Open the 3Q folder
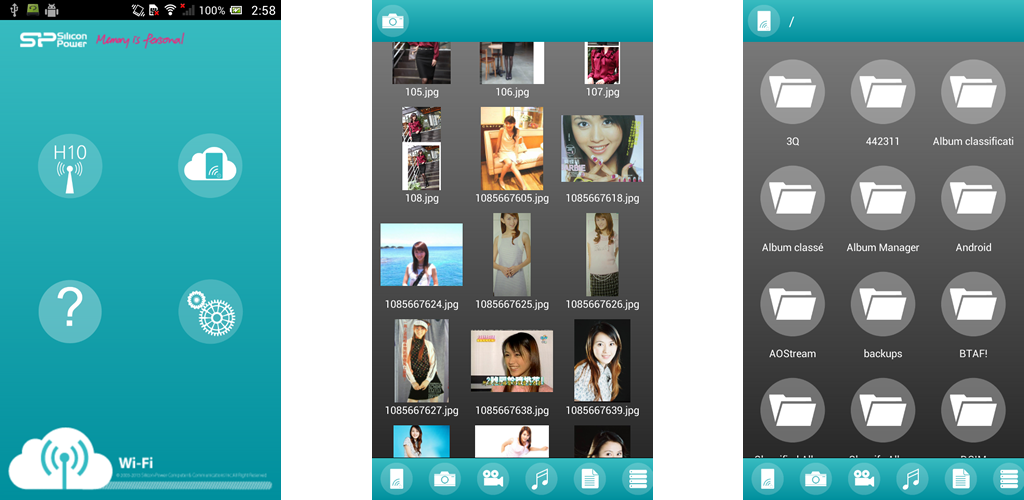The image size is (1024, 500). [x=793, y=92]
